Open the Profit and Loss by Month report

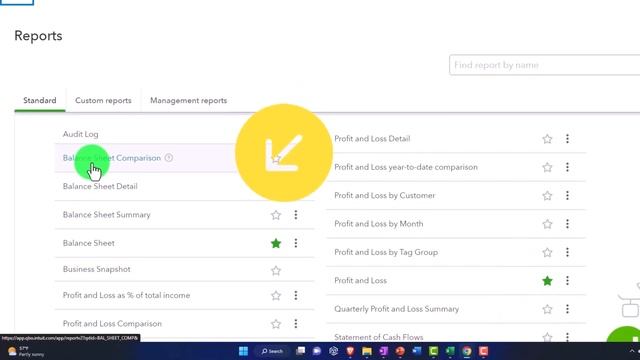pyautogui.click(x=379, y=224)
